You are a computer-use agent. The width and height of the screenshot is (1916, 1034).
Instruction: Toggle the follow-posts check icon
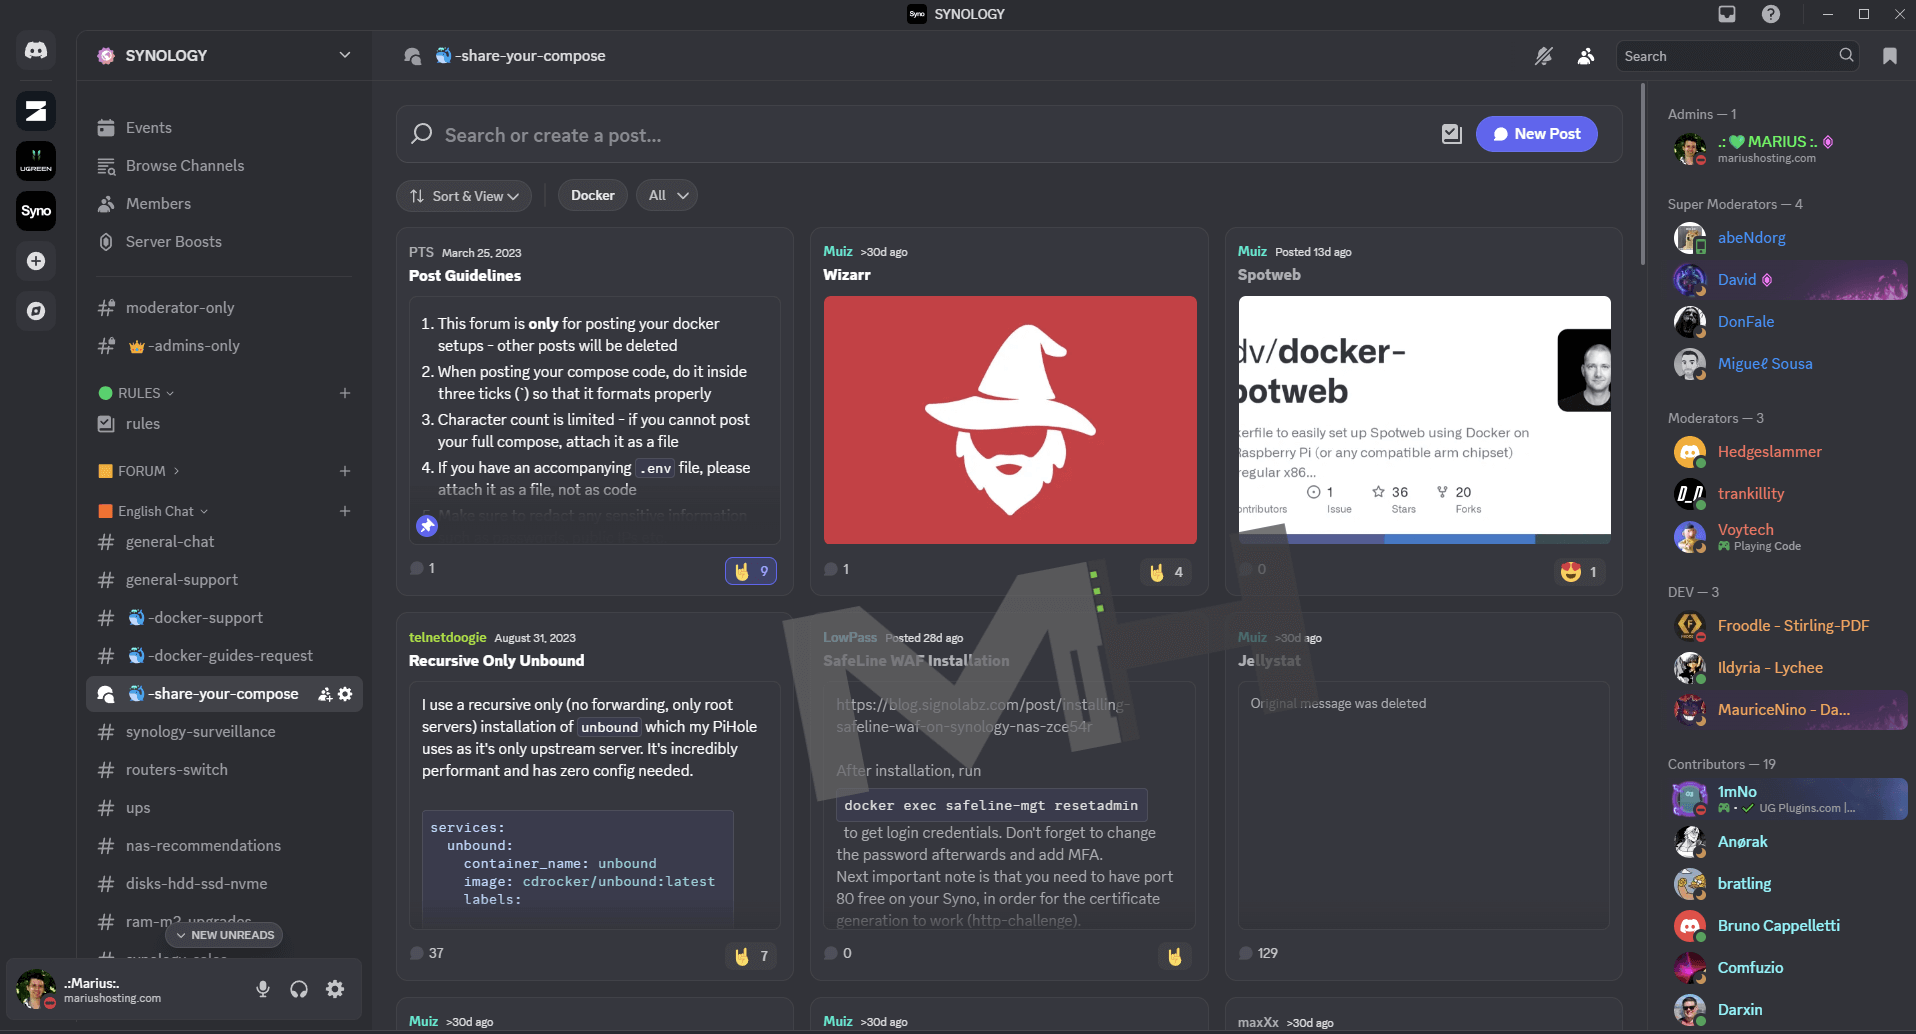pyautogui.click(x=1452, y=134)
